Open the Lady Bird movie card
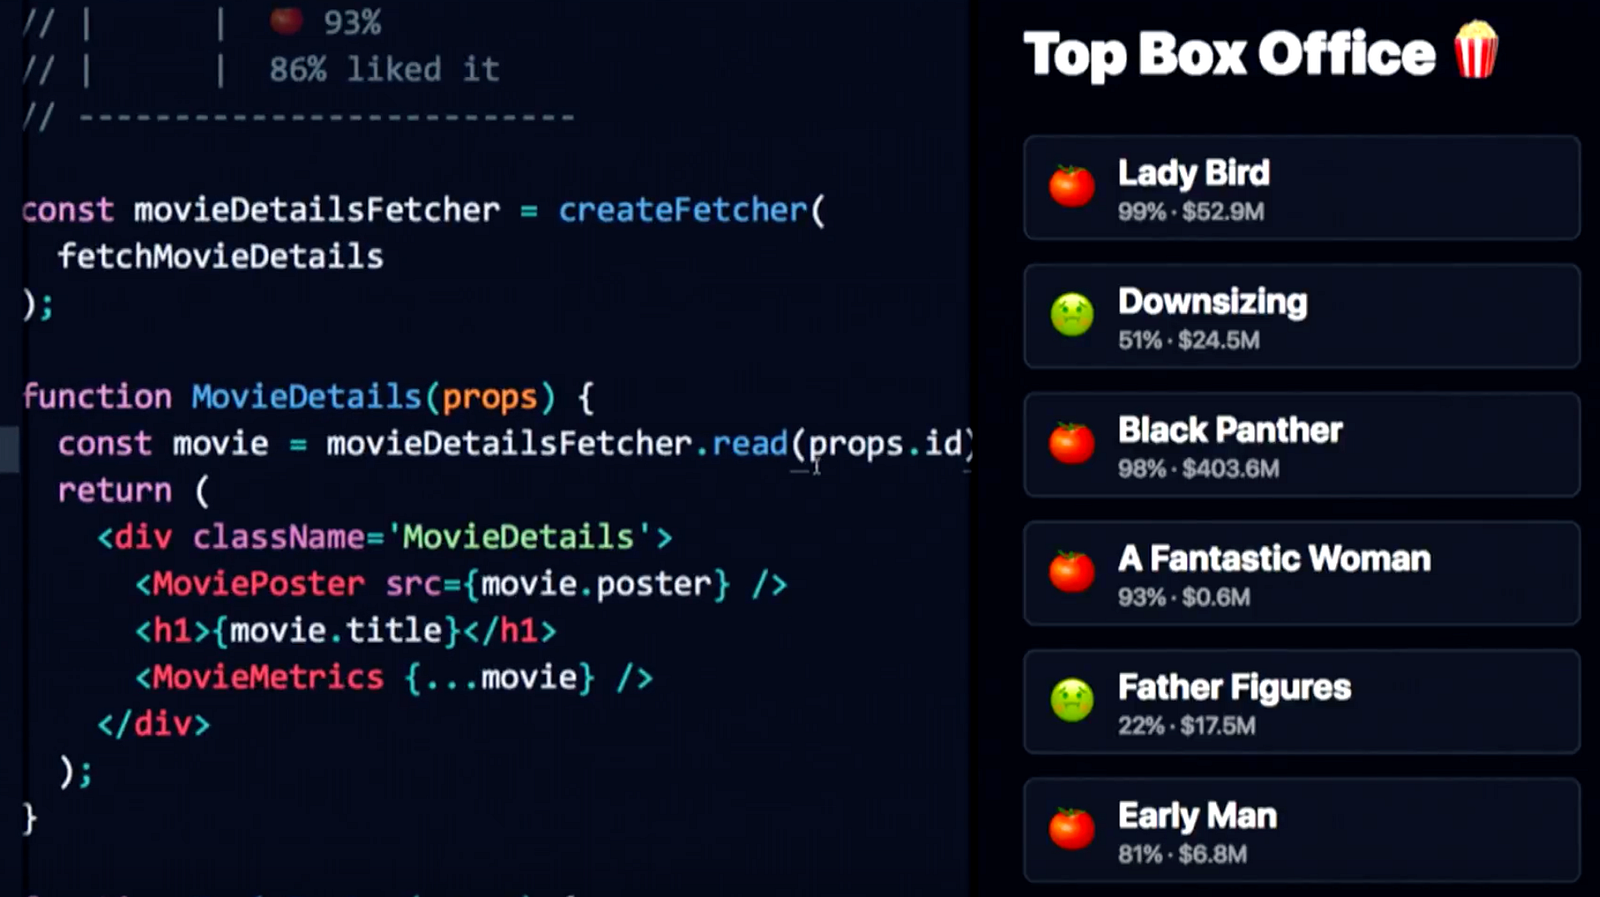 [x=1301, y=188]
